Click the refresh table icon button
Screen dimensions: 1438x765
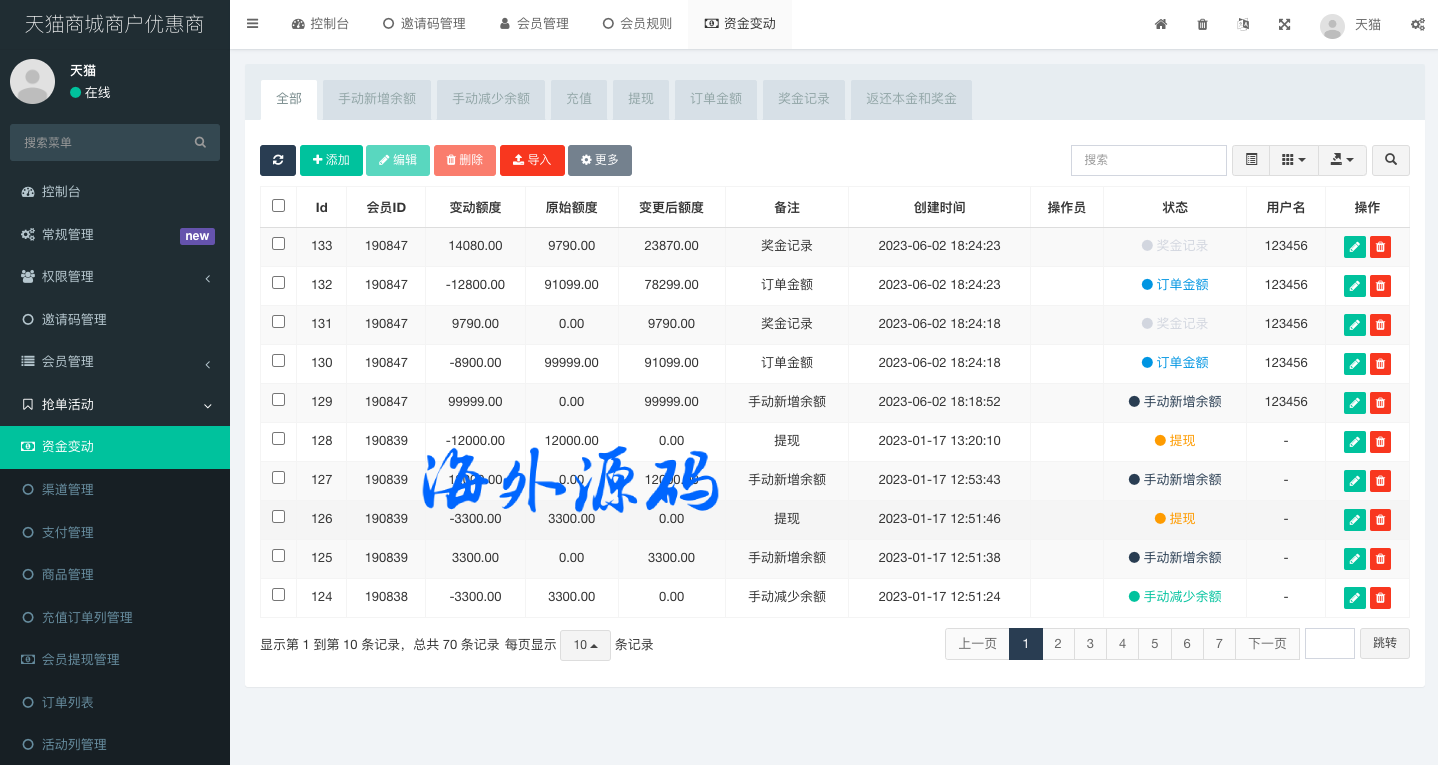point(277,160)
